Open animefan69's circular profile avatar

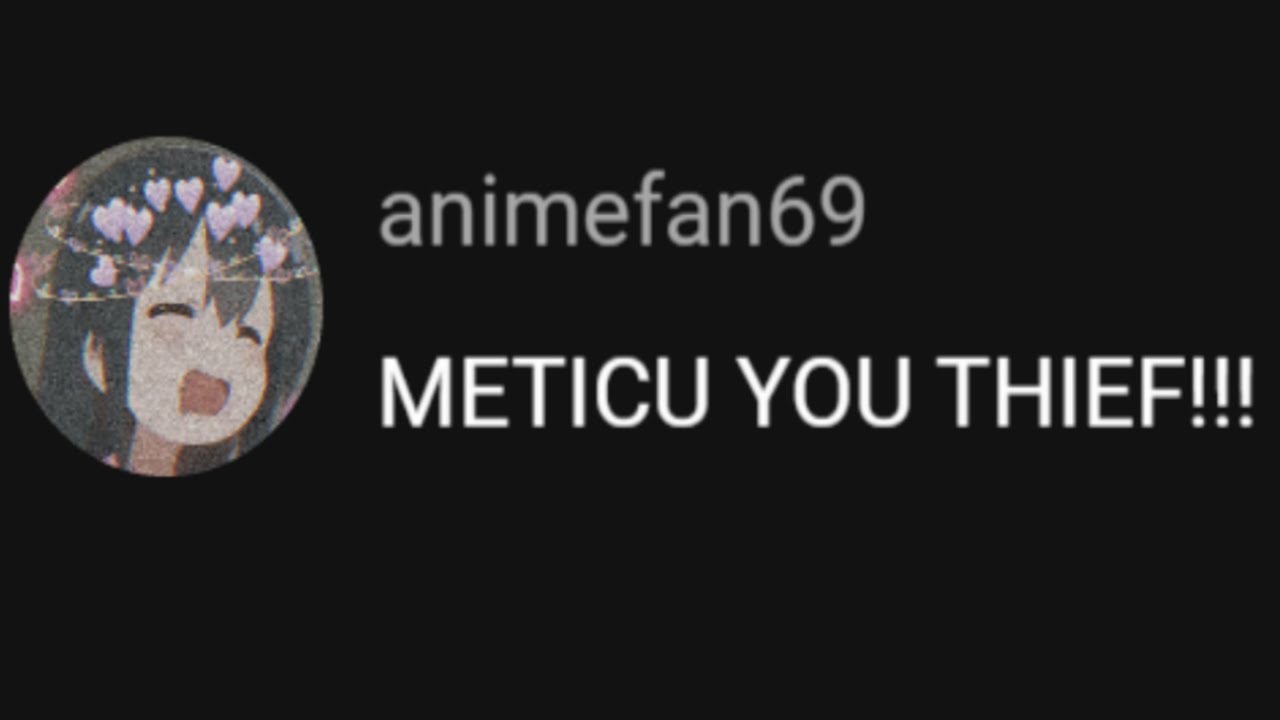[166, 306]
